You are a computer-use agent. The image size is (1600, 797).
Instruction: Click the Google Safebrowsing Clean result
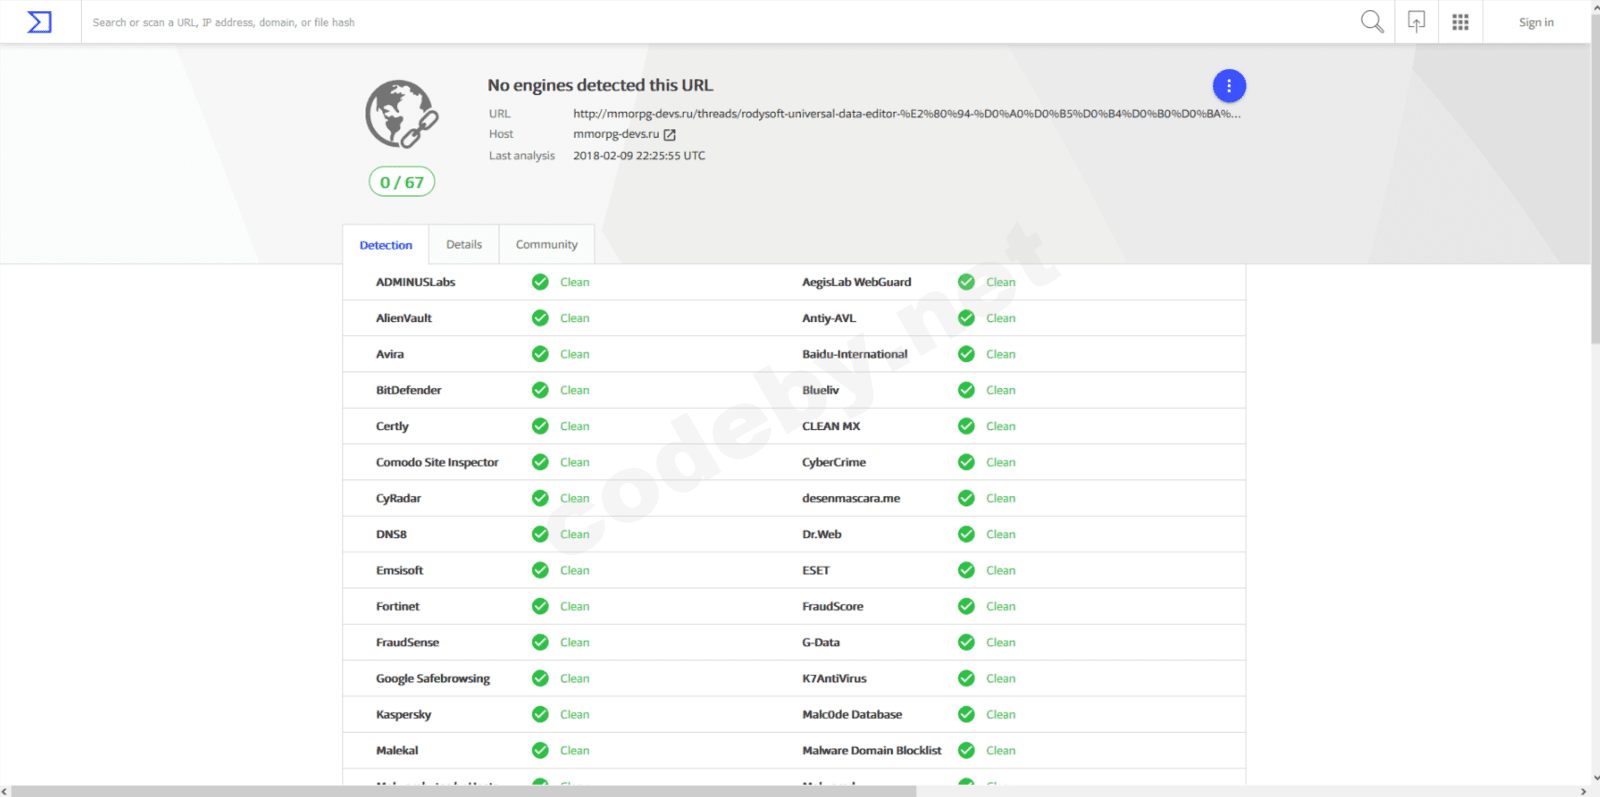[574, 678]
